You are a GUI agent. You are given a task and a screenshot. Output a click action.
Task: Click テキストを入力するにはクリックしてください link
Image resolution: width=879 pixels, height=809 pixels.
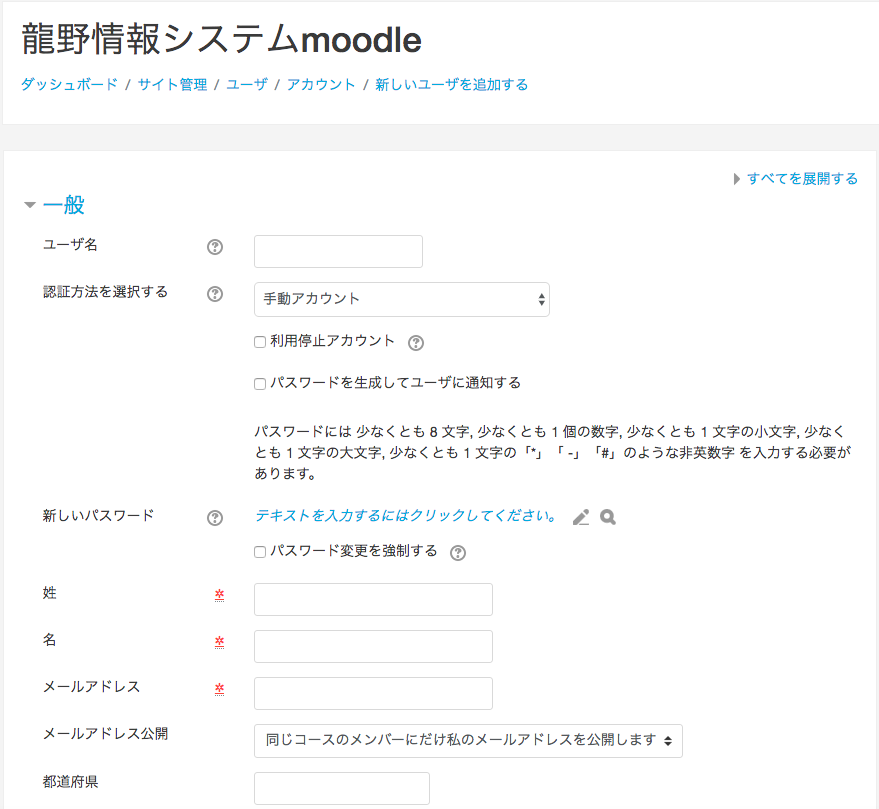point(406,517)
